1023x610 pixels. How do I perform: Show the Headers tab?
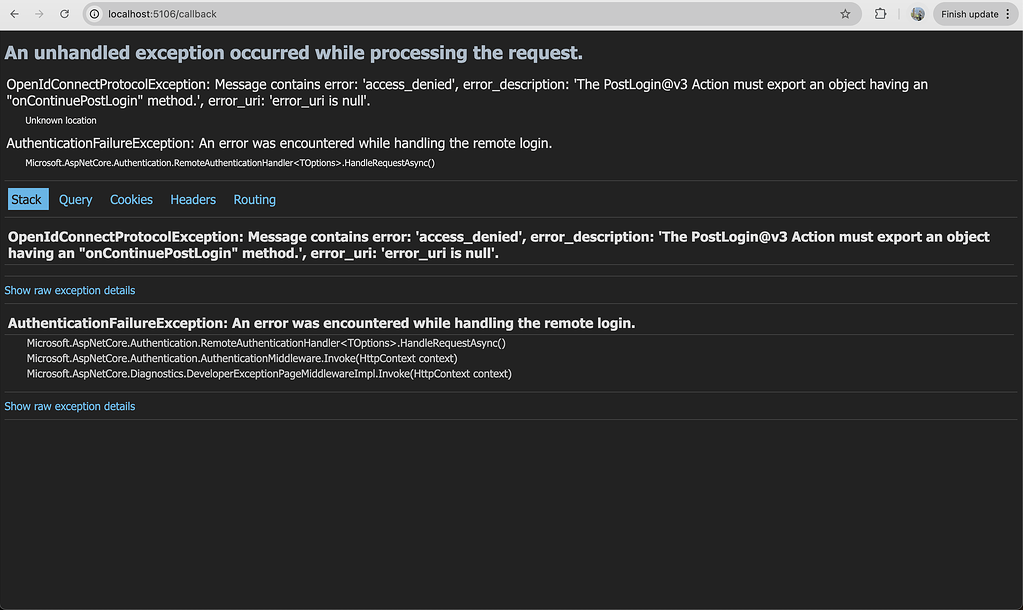pos(193,200)
